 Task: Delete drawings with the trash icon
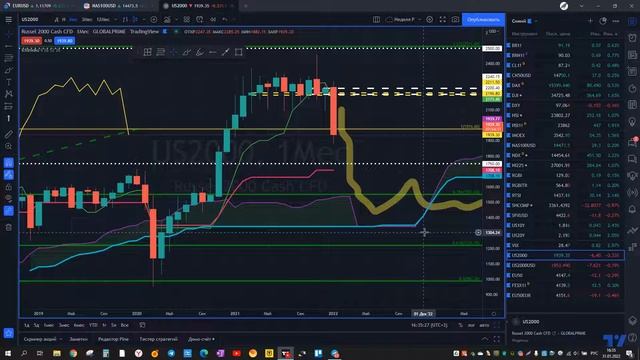pos(9,227)
